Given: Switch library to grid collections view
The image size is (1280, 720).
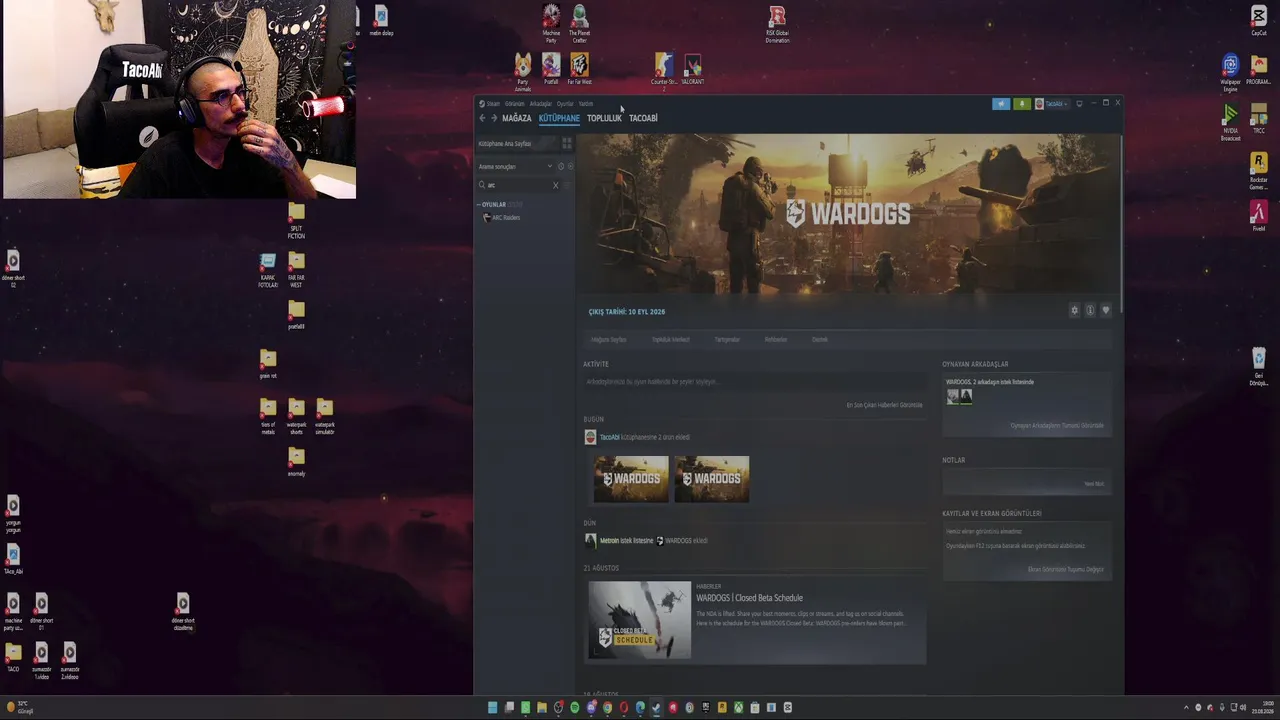Looking at the screenshot, I should point(567,143).
